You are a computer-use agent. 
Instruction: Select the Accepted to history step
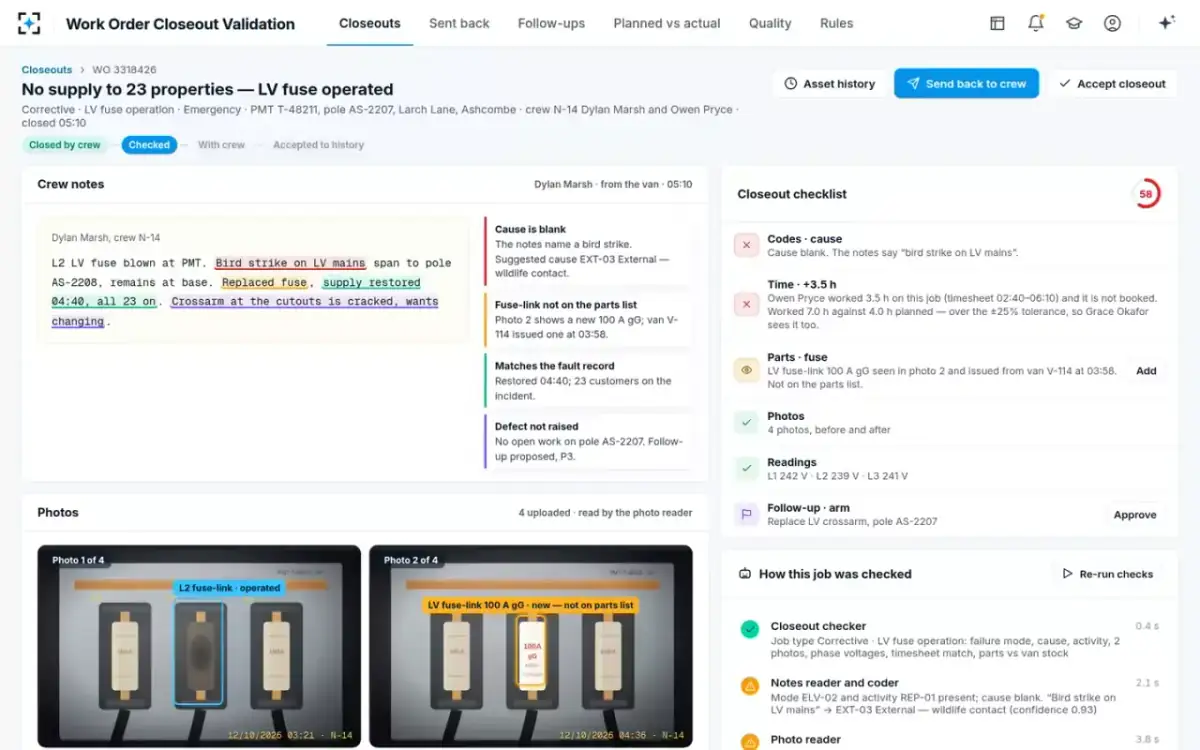[319, 145]
